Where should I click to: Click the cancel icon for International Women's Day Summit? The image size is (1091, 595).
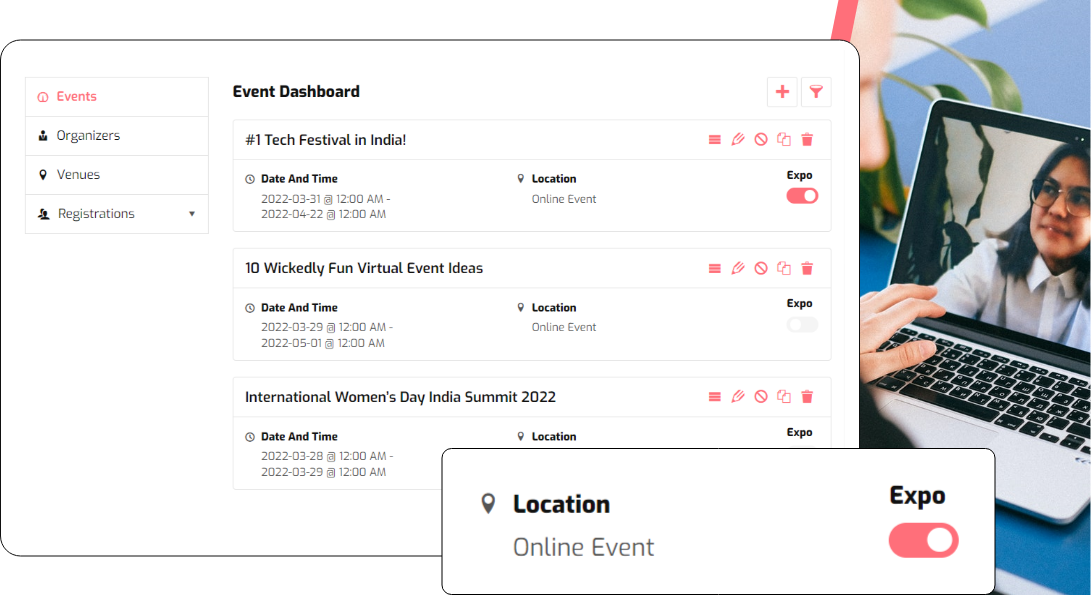760,396
